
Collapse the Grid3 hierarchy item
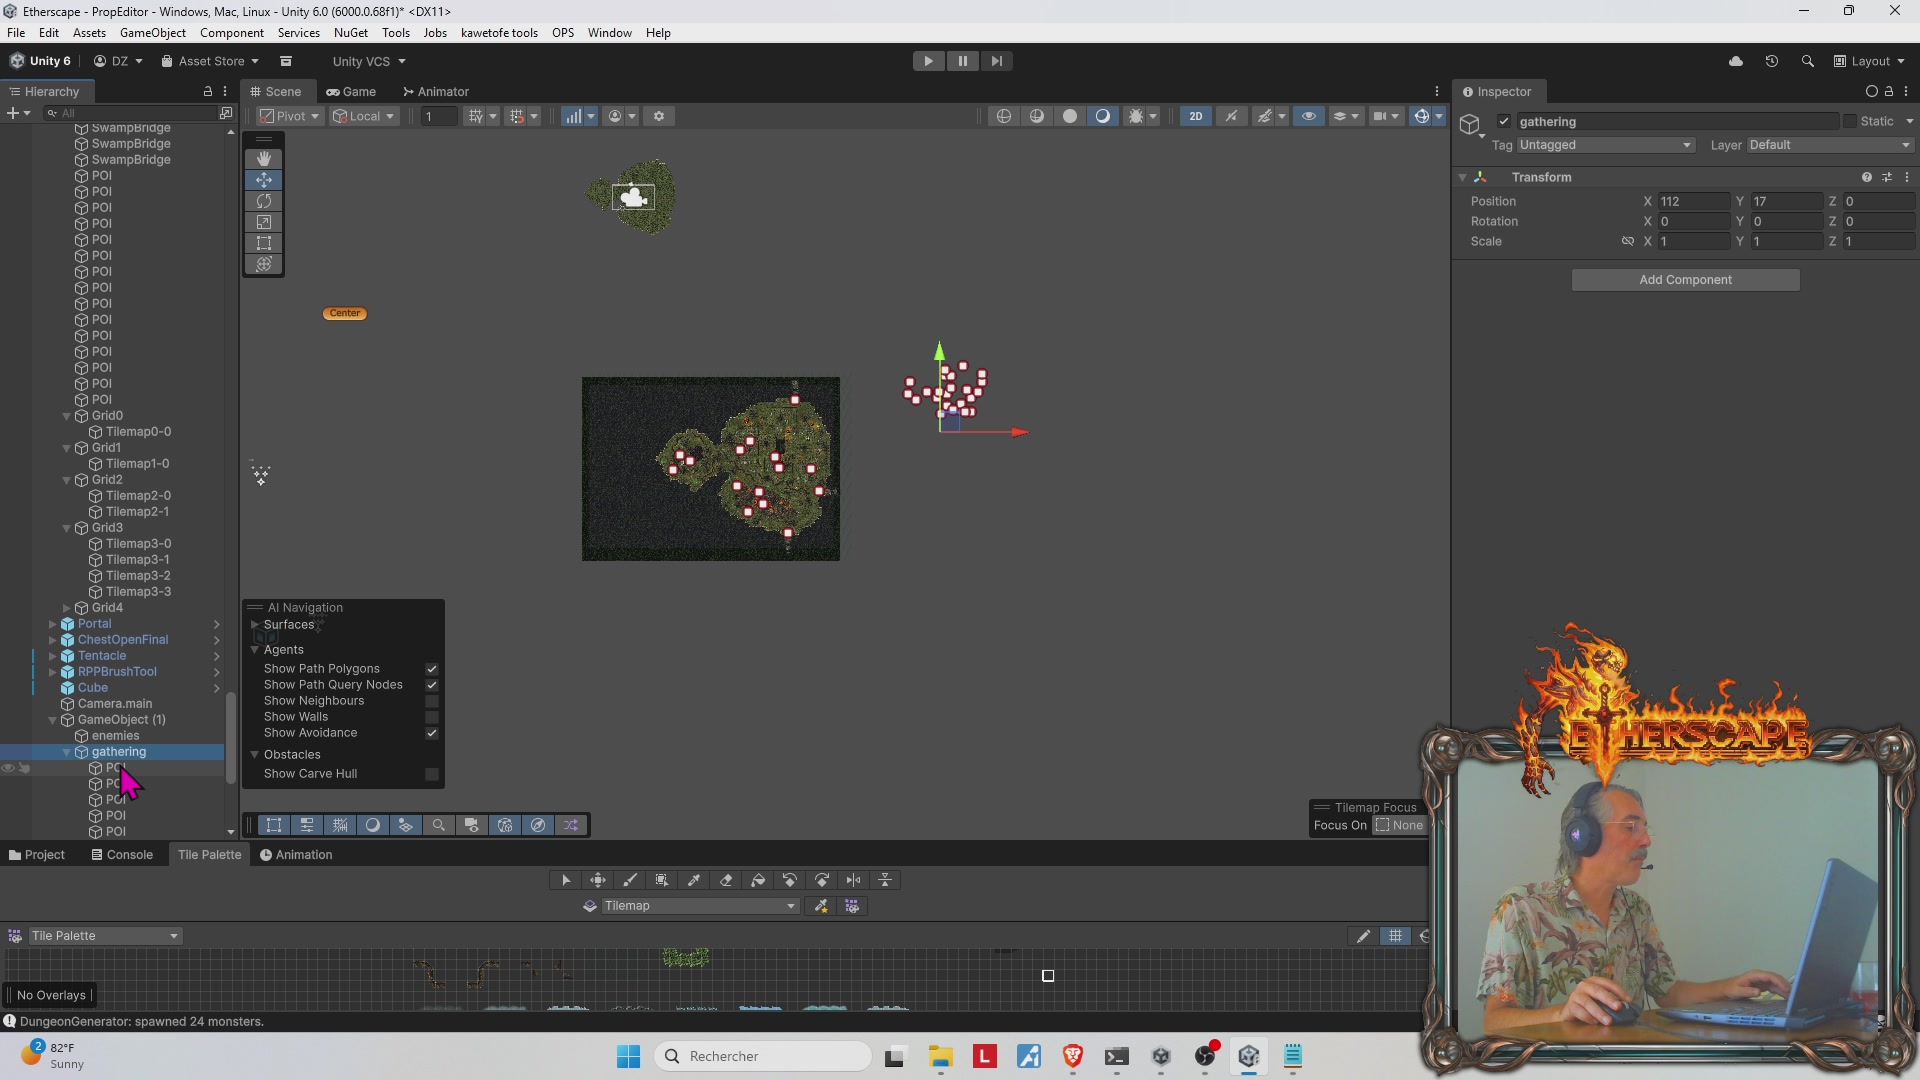pyautogui.click(x=67, y=528)
